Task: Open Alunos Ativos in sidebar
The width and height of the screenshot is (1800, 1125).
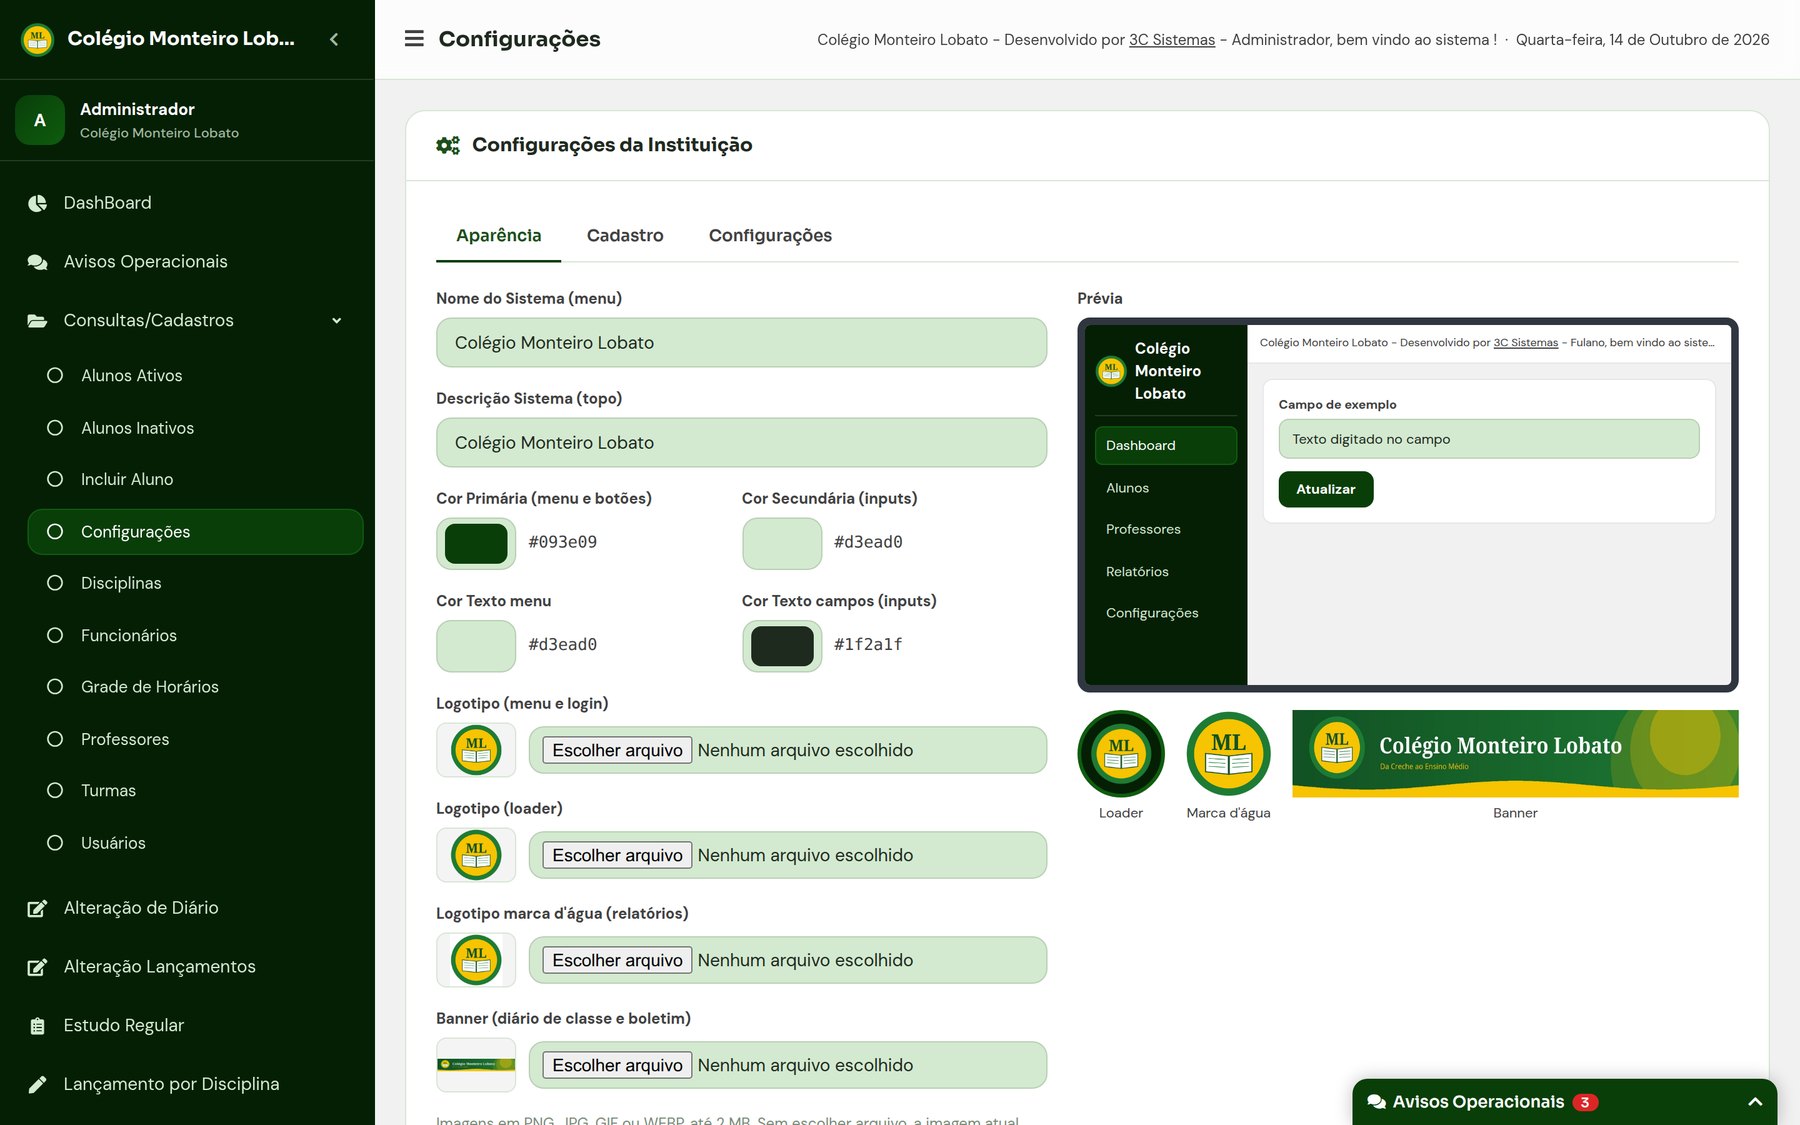Action: (195, 376)
